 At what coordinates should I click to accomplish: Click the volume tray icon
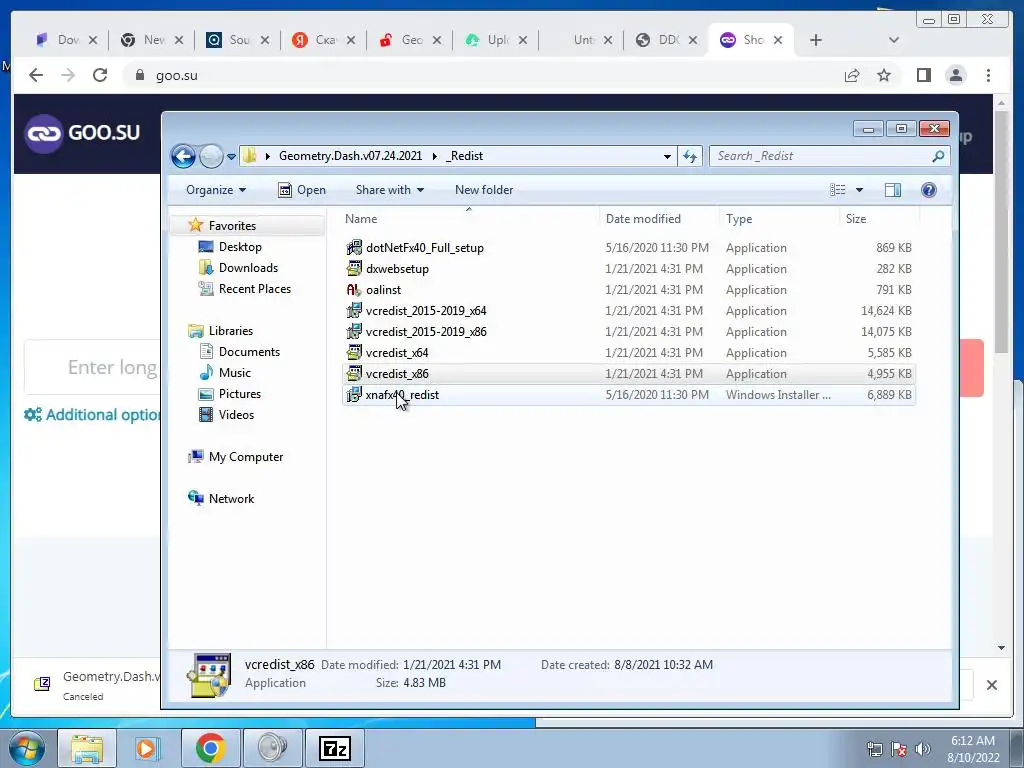tap(923, 749)
